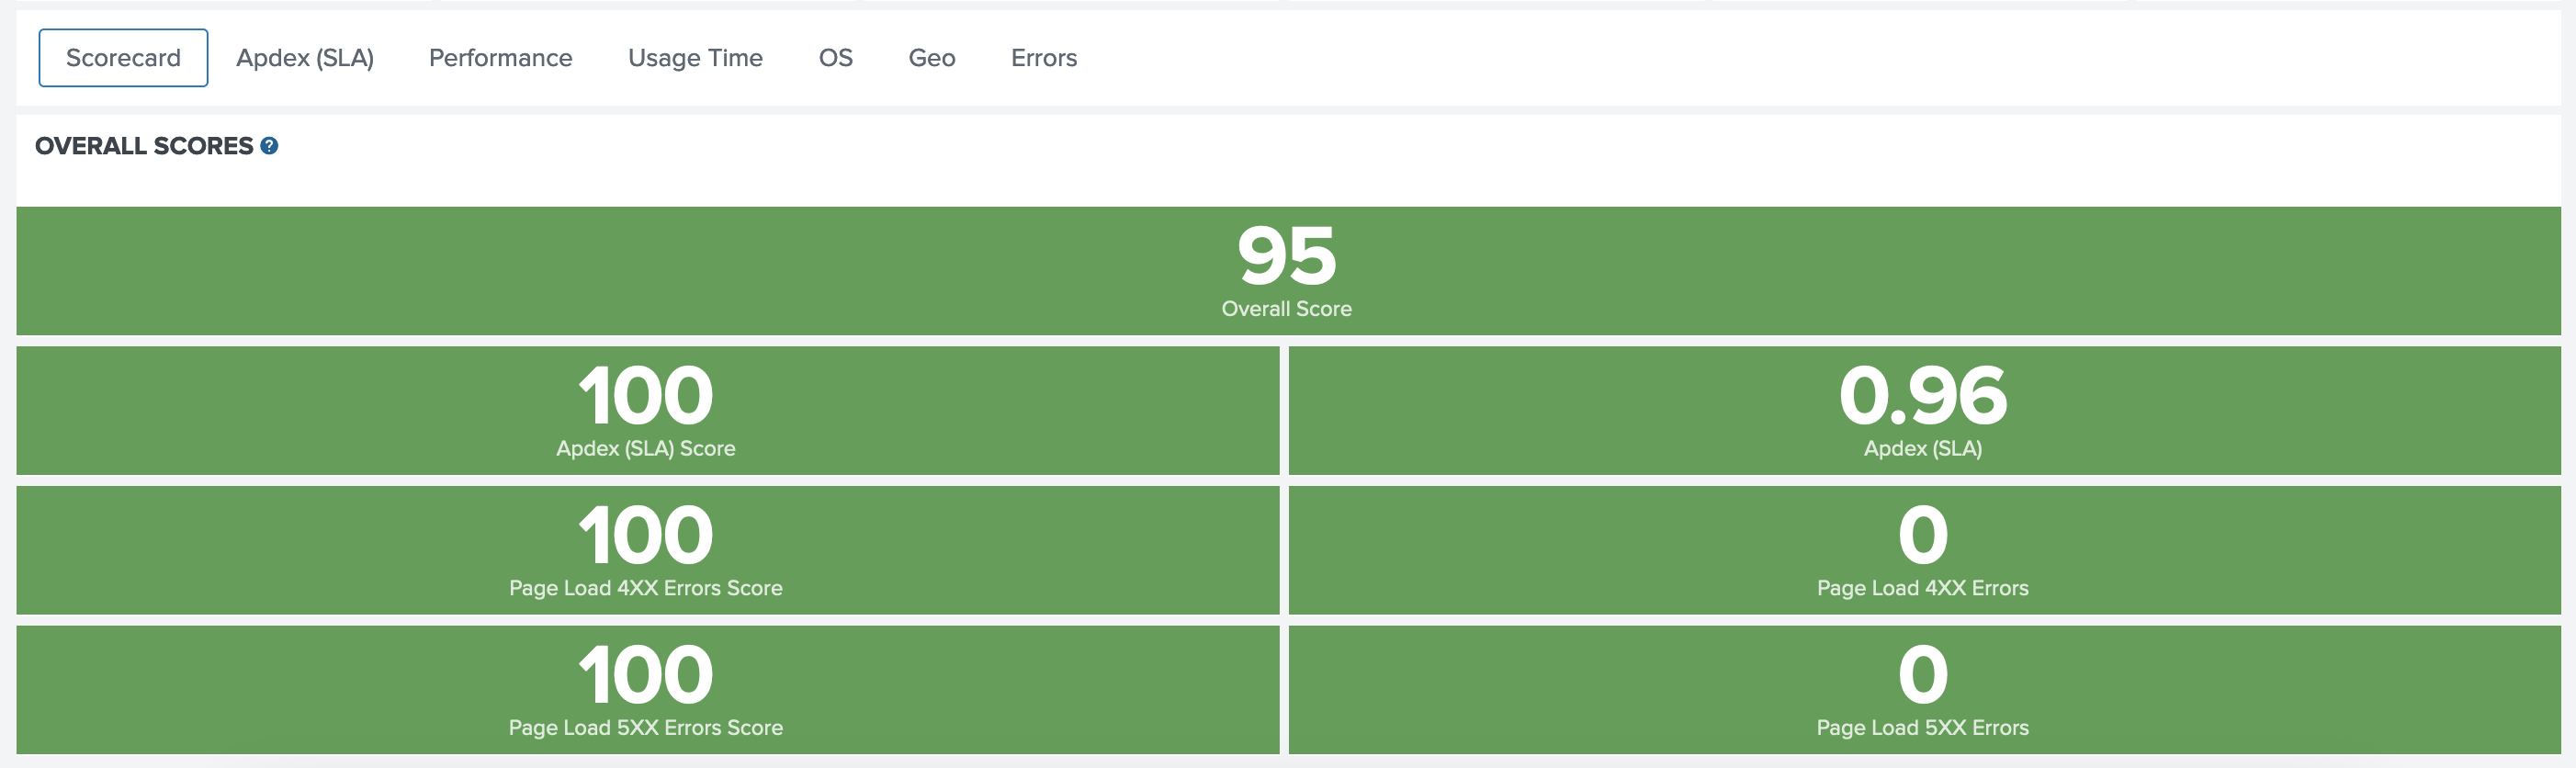This screenshot has height=768, width=2576.
Task: Switch to the Apdex (SLA) tab
Action: click(x=304, y=58)
